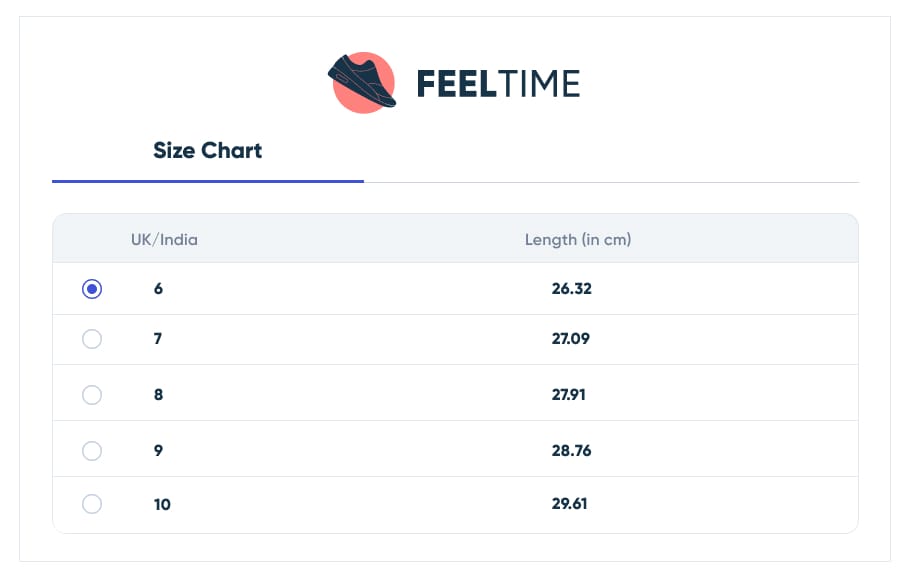Click the size label 6

coord(158,288)
